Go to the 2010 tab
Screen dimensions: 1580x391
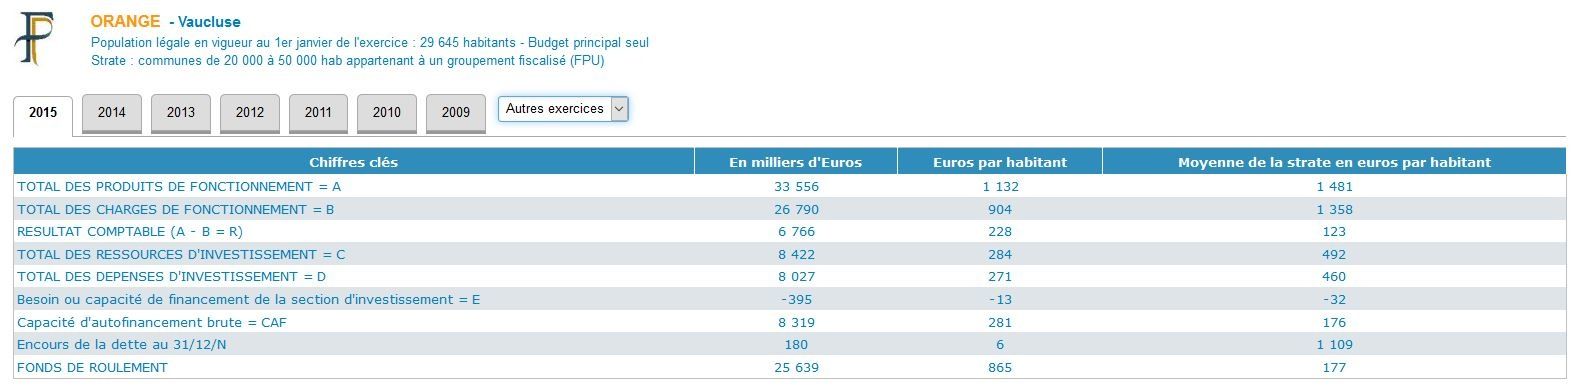point(387,113)
